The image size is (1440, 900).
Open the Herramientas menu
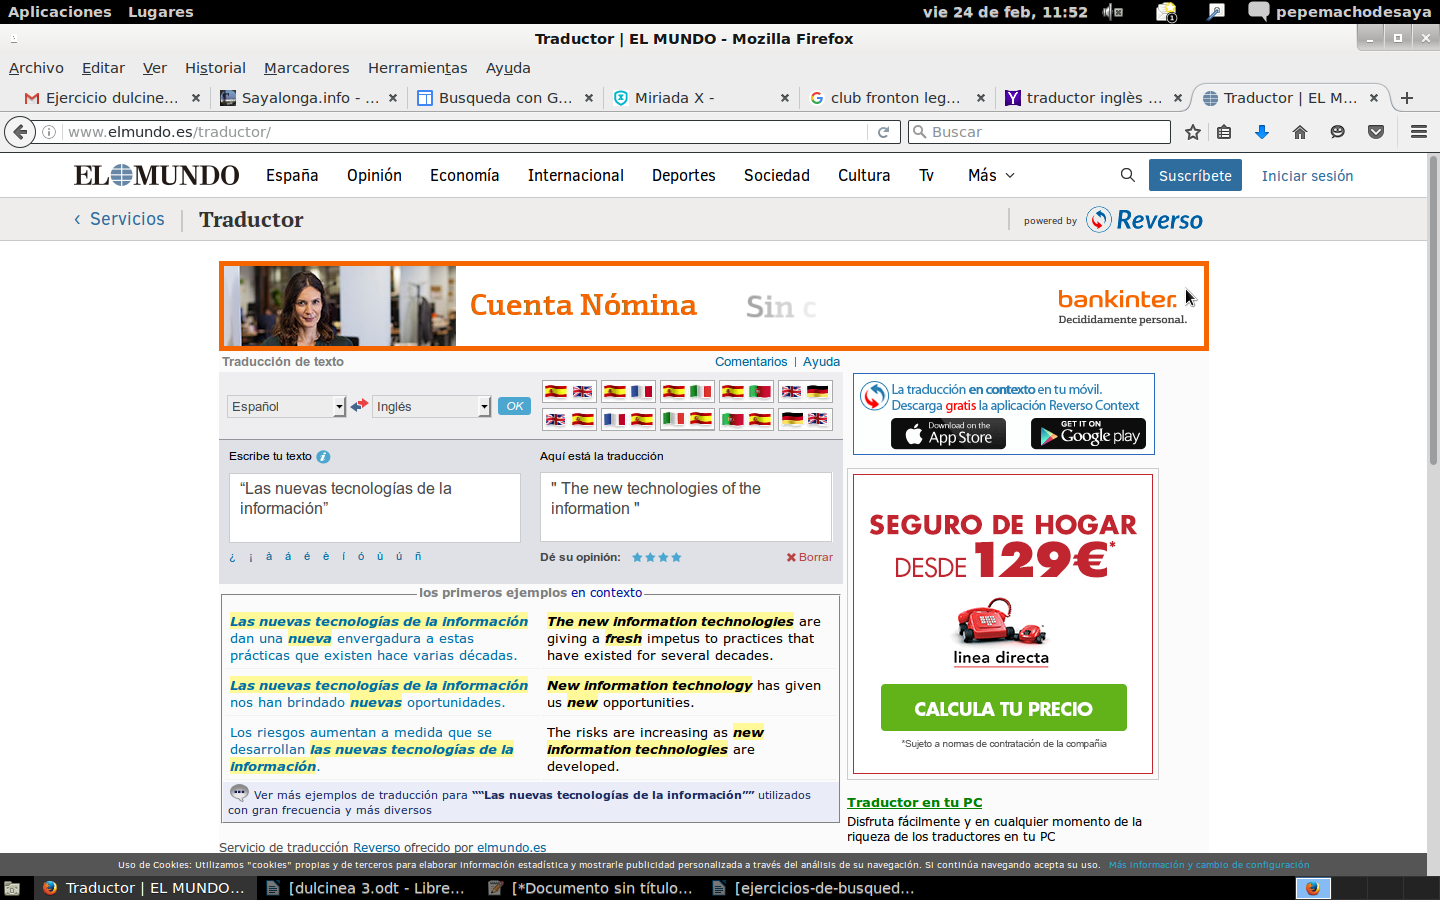(418, 68)
